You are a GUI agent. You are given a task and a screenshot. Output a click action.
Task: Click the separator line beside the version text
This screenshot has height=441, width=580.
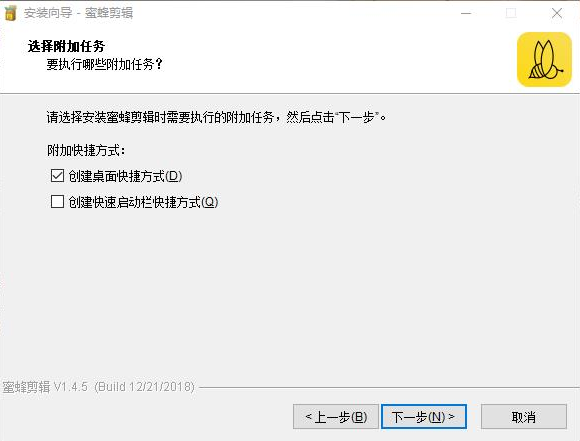(x=389, y=388)
